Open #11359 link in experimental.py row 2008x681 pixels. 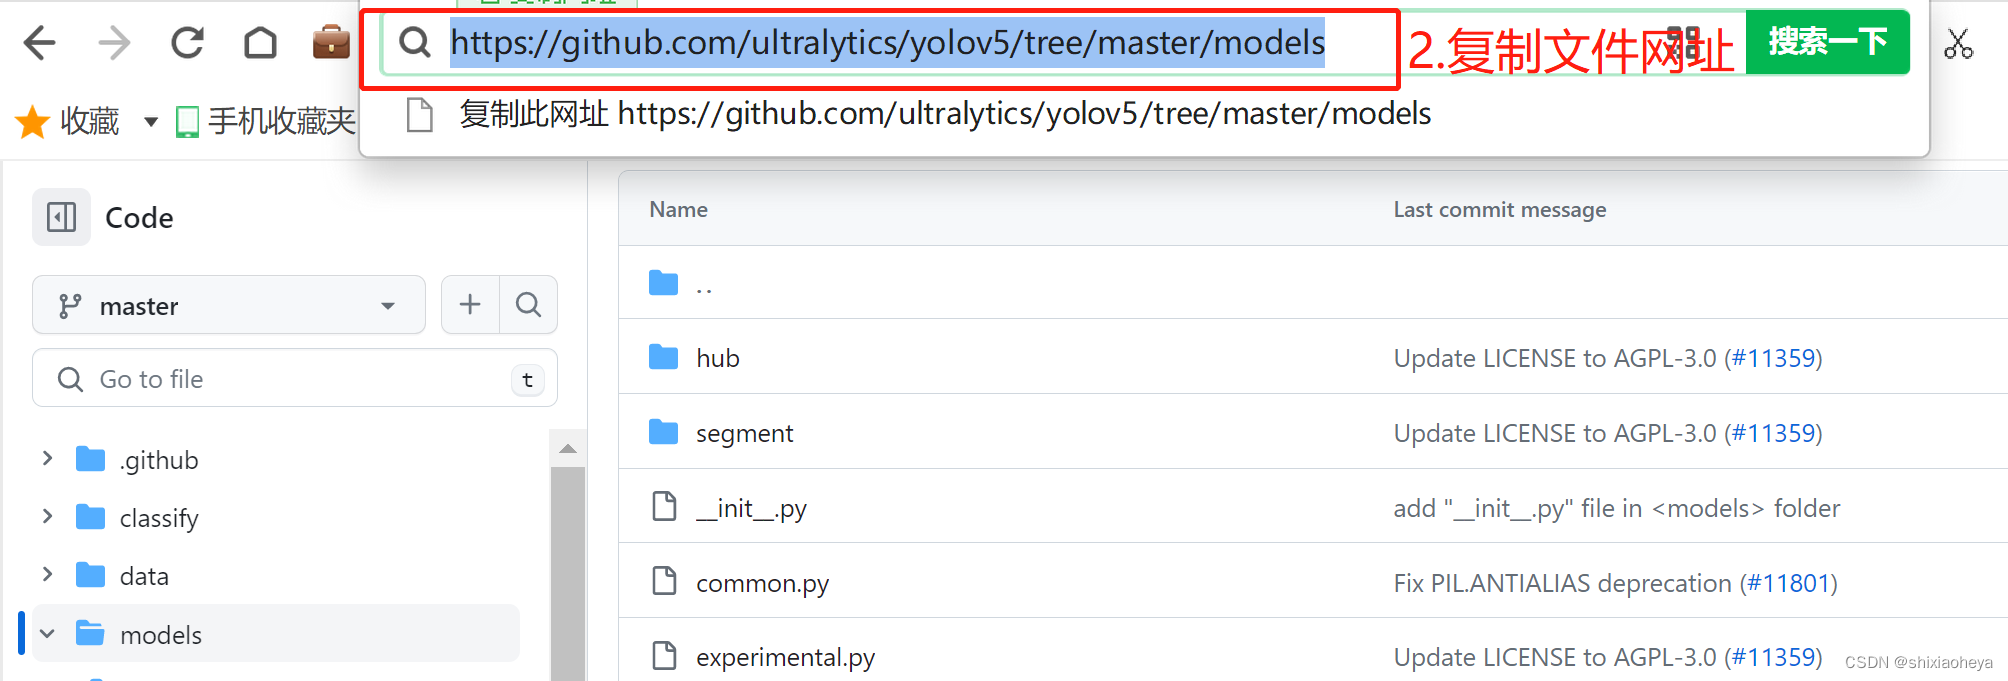(1774, 657)
